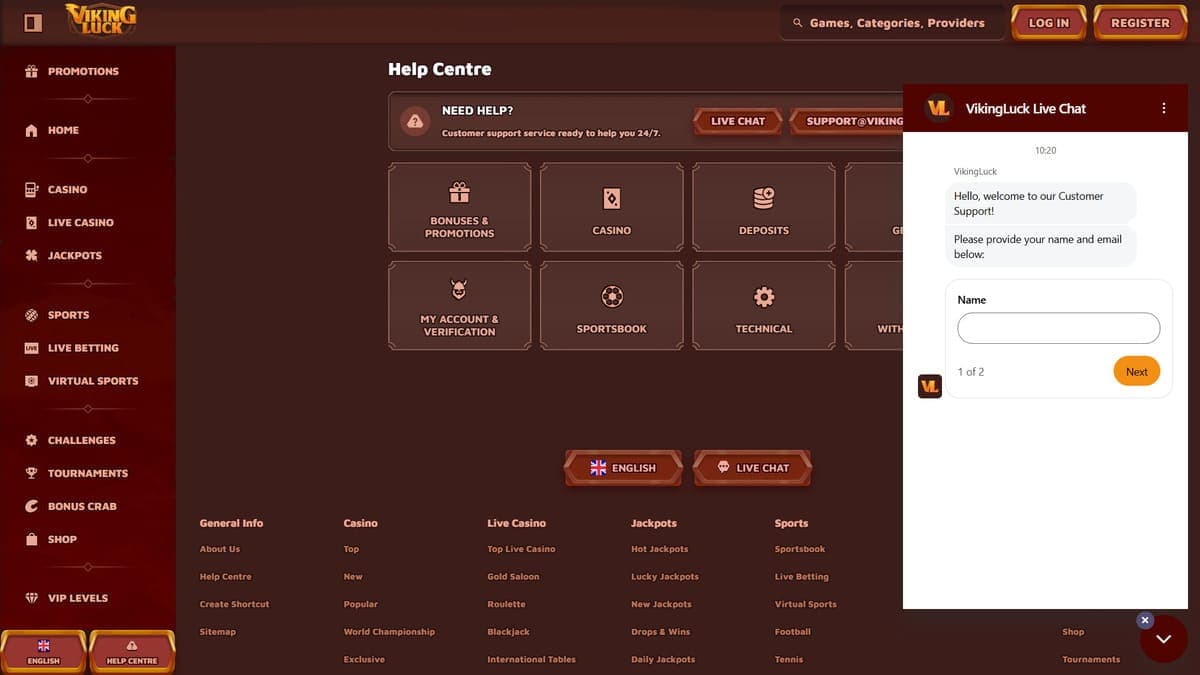The image size is (1200, 675).
Task: Click the Bonus Crab sidebar icon
Action: pos(31,506)
